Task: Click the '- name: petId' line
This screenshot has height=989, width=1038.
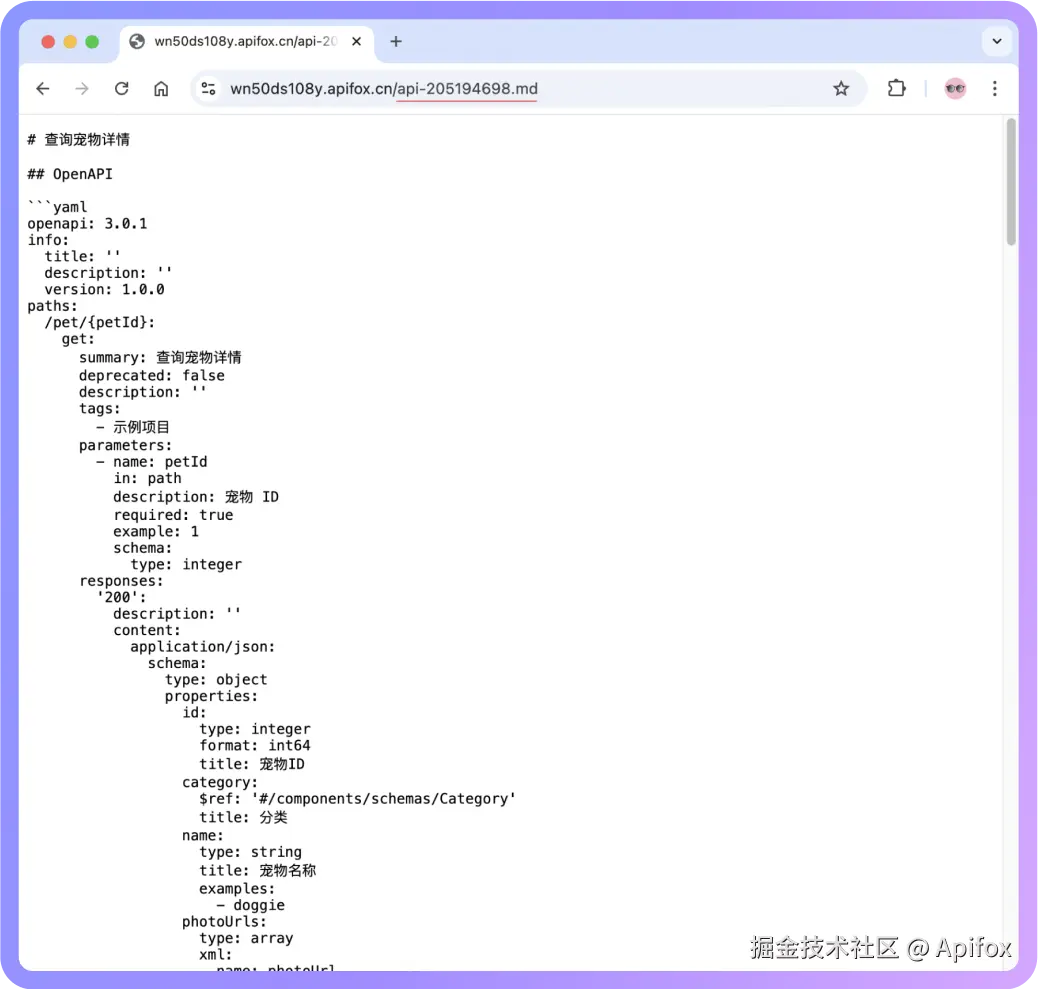Action: (152, 461)
